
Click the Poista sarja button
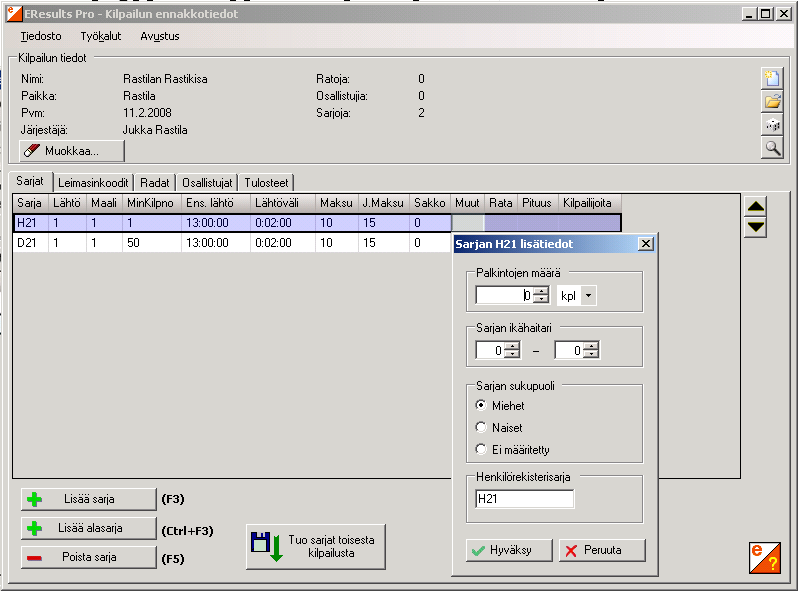coord(89,557)
